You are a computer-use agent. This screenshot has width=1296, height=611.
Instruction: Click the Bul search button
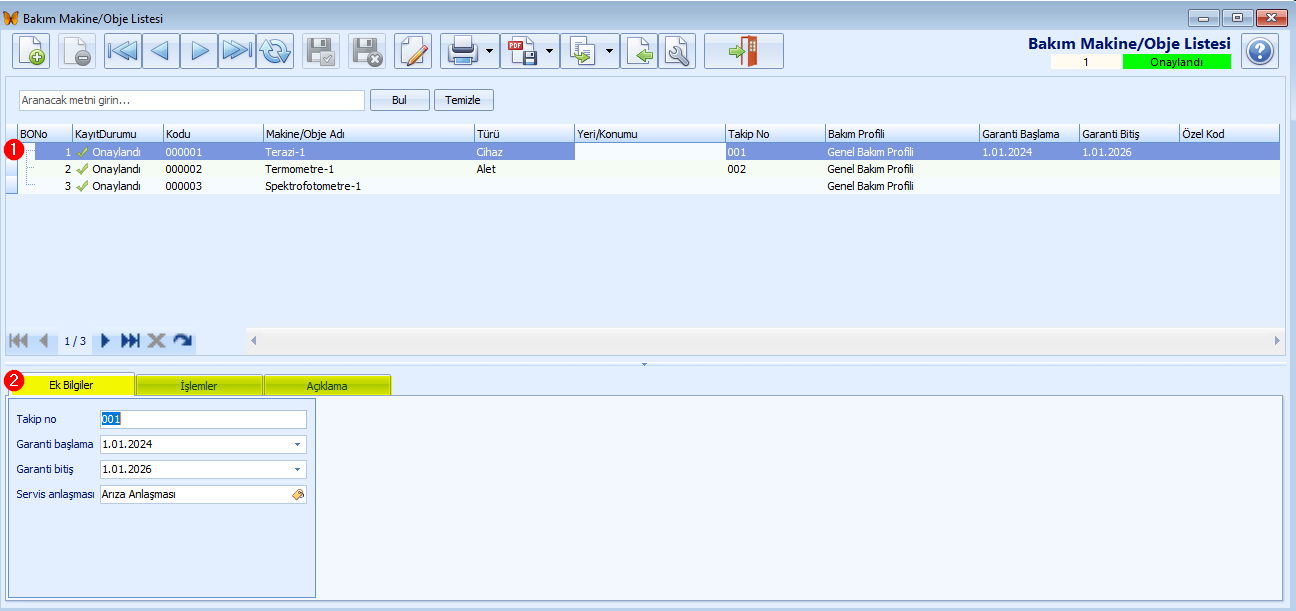click(x=399, y=100)
